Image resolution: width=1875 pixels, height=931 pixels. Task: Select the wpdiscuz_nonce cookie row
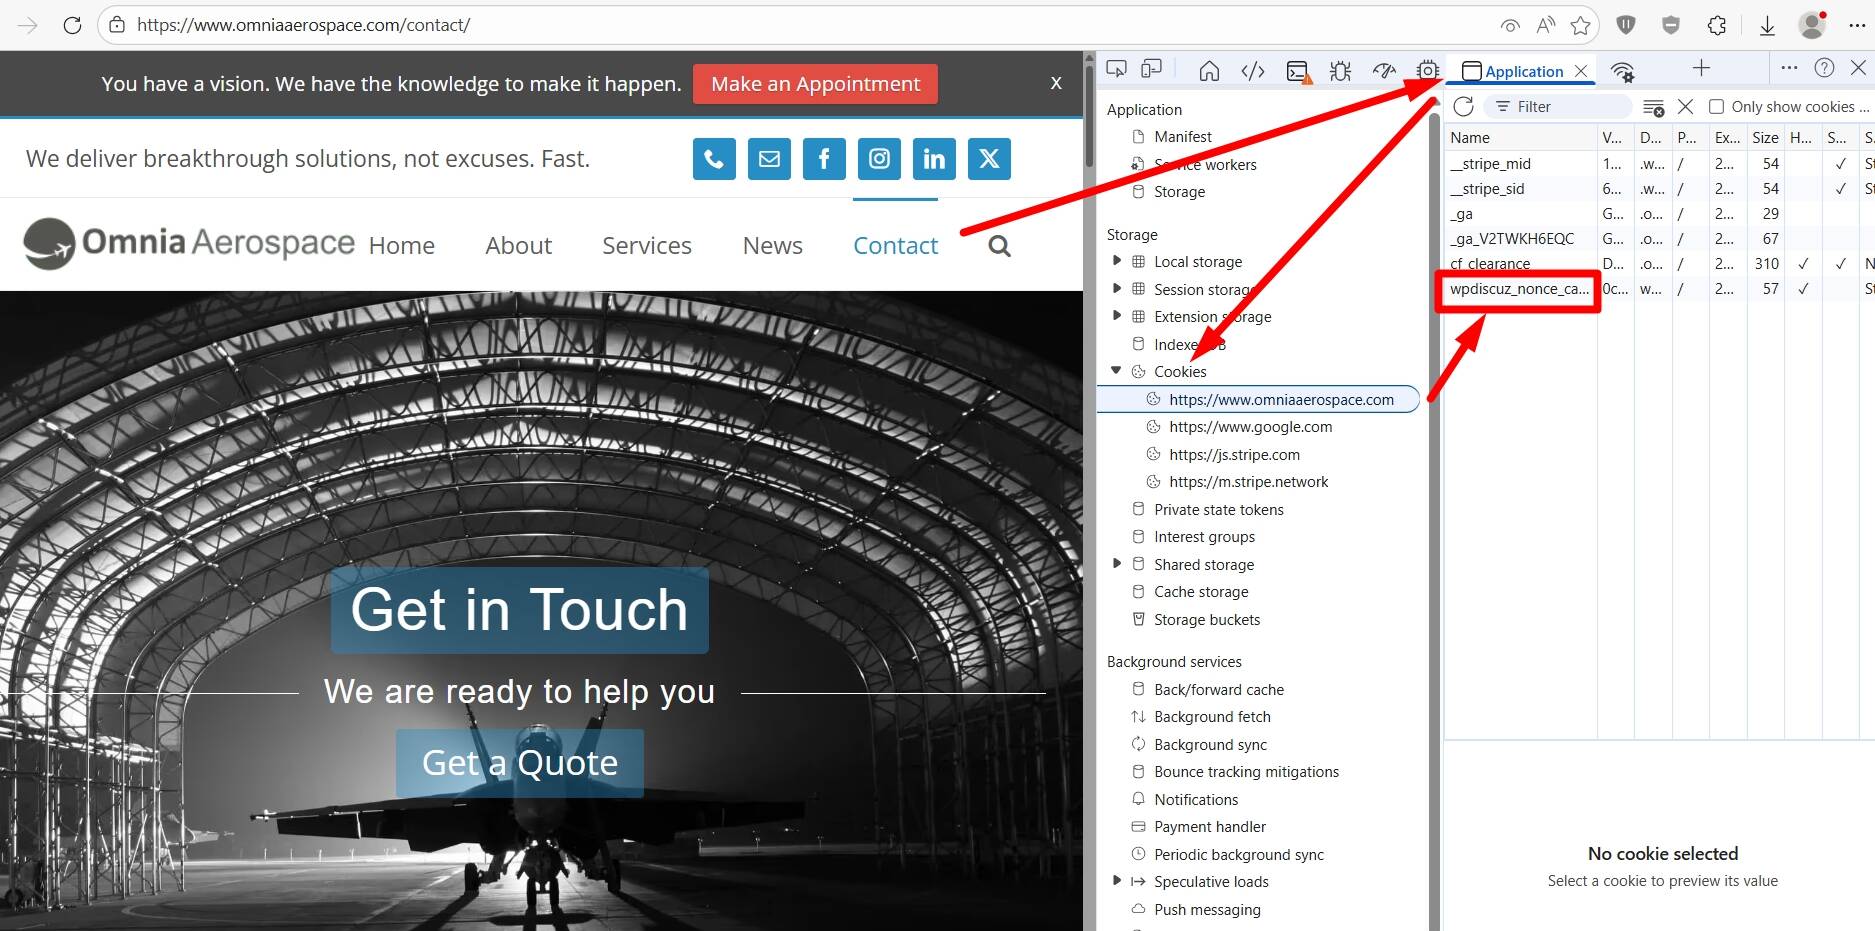(1518, 289)
